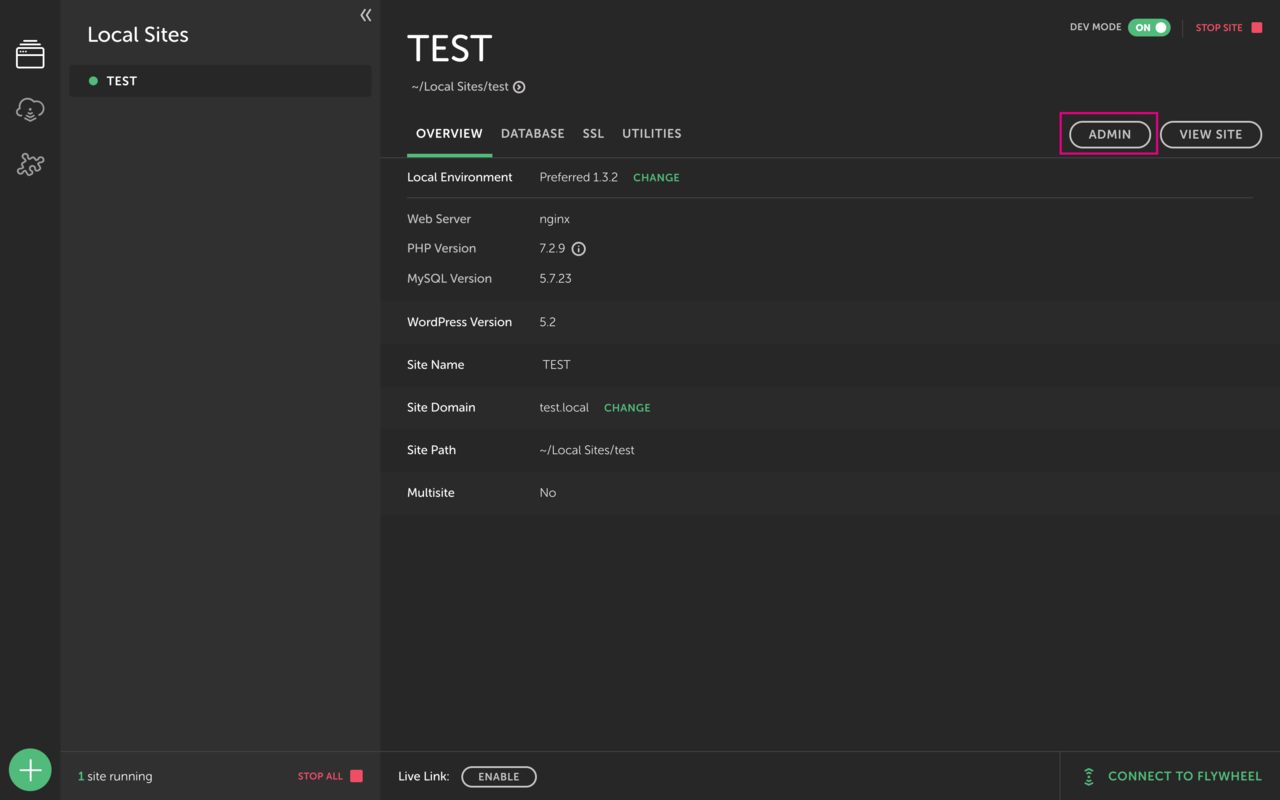Click the Admin button
Image resolution: width=1280 pixels, height=800 pixels.
tap(1110, 134)
